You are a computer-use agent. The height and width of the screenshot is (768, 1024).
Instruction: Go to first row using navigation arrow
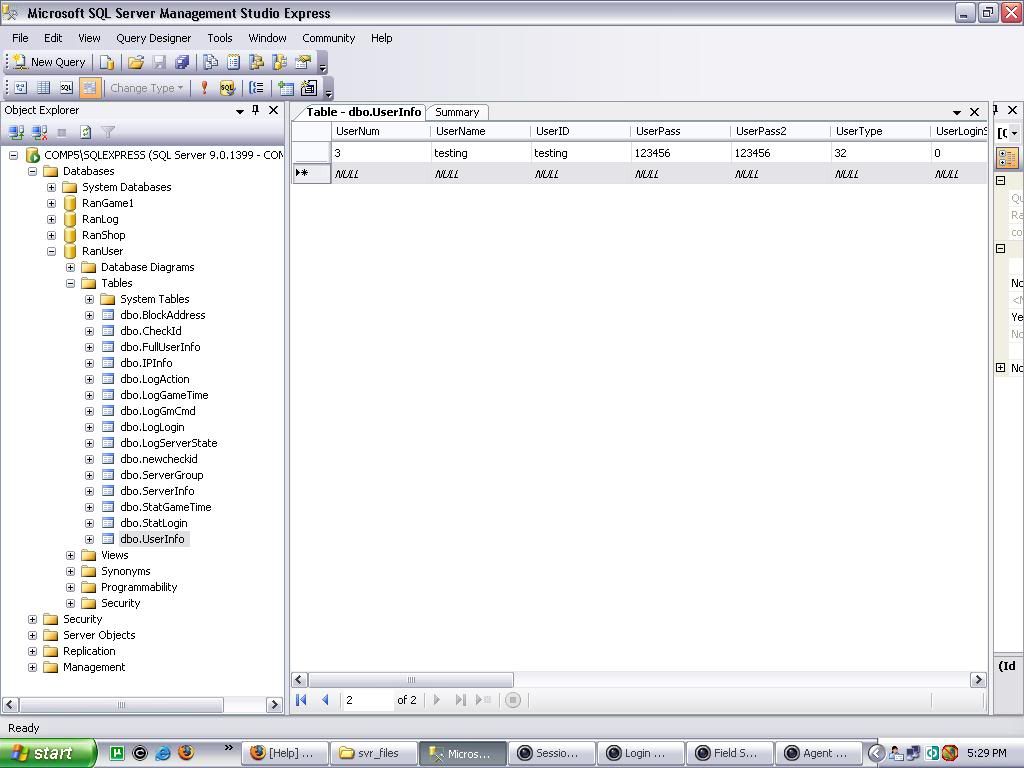301,700
